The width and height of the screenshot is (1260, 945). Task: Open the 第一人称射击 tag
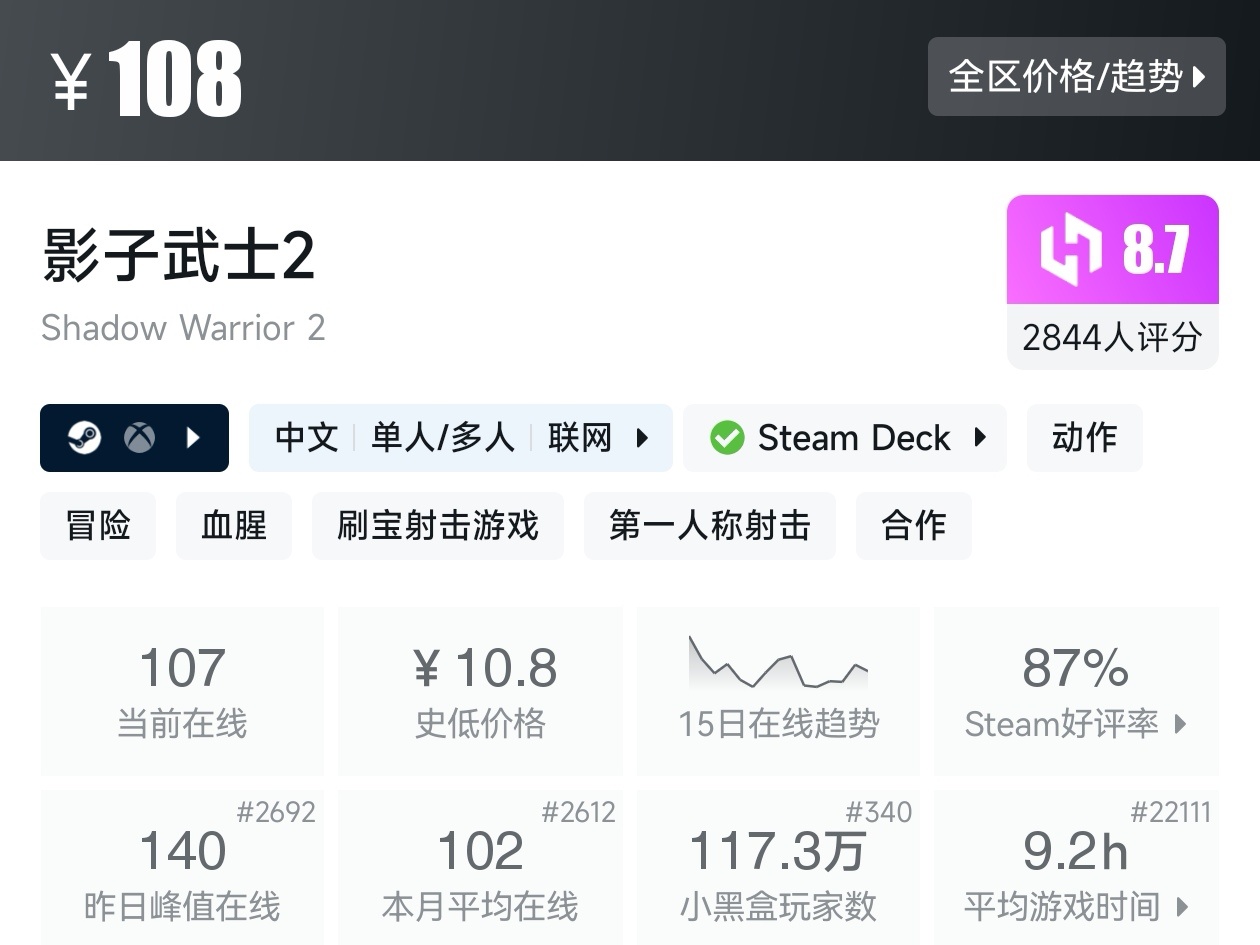tap(710, 525)
